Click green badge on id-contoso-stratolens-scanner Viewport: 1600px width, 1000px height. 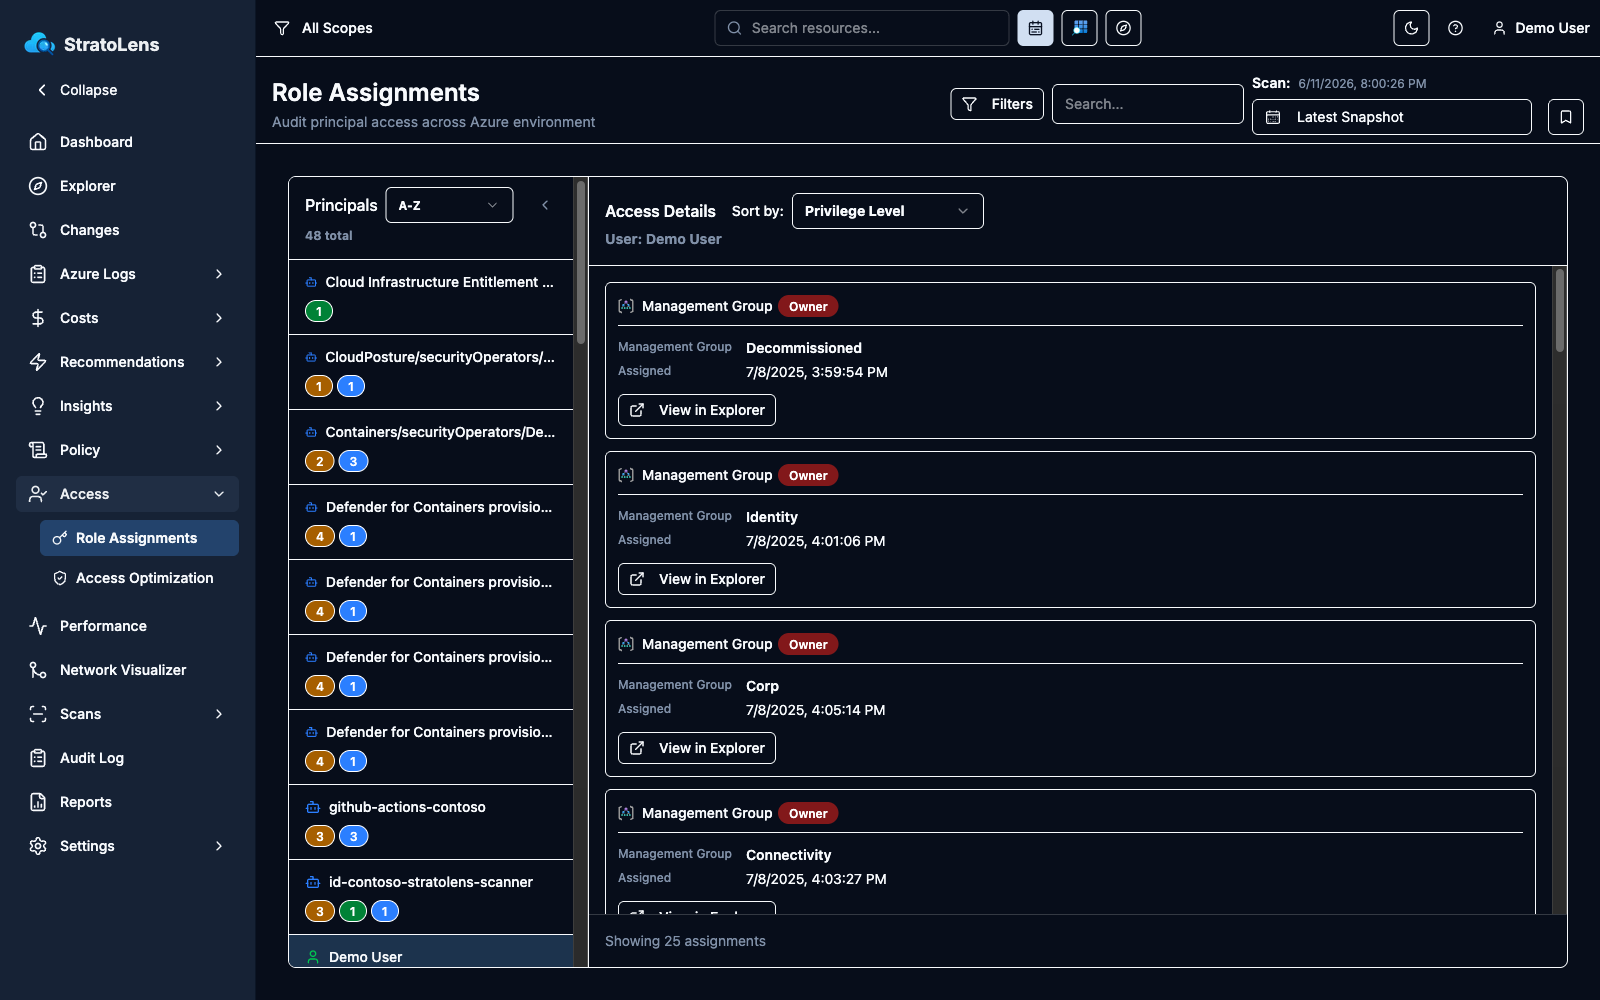pyautogui.click(x=352, y=911)
